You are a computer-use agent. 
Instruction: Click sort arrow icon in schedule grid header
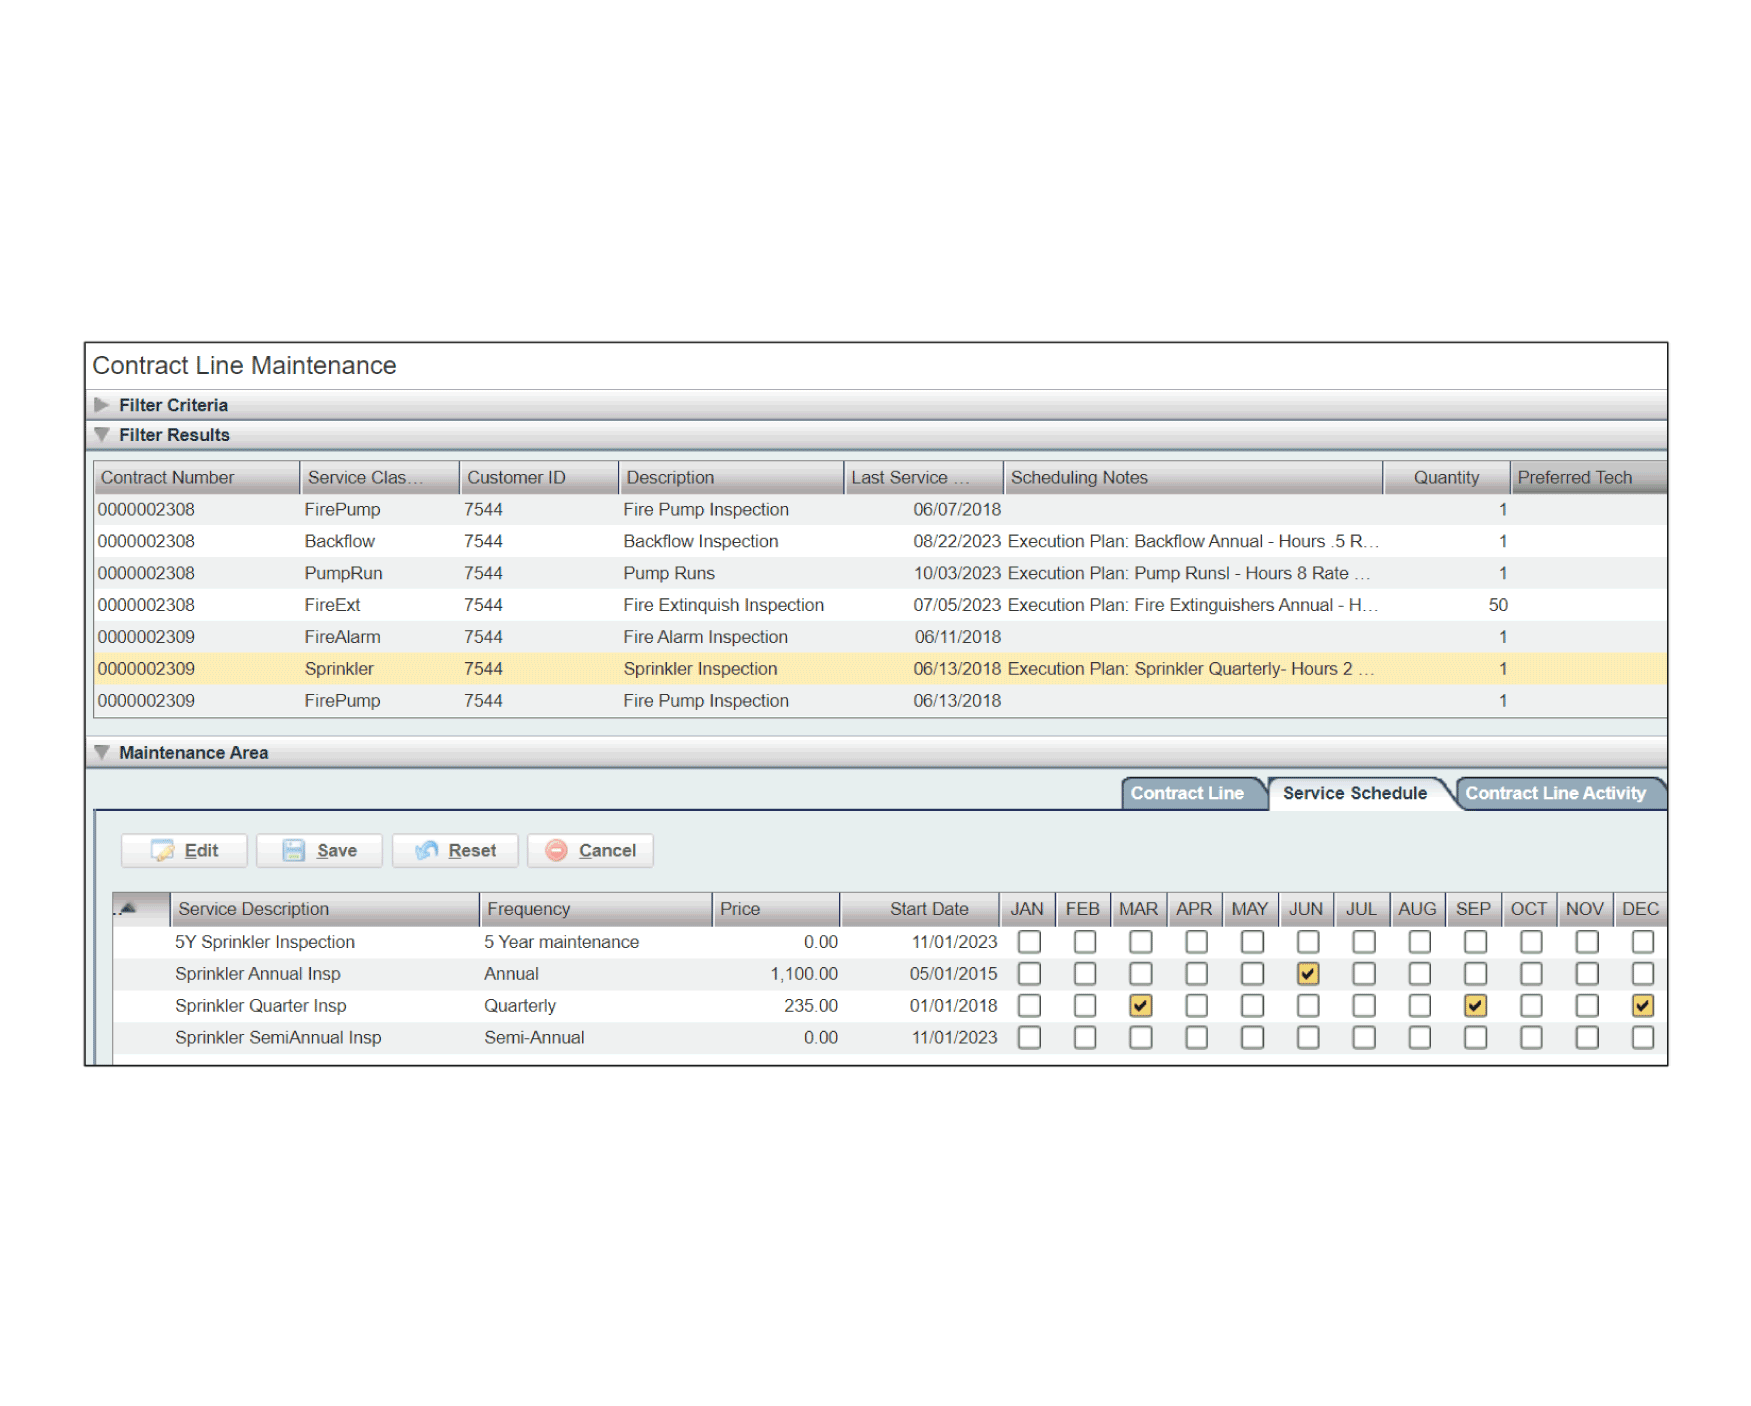[128, 908]
